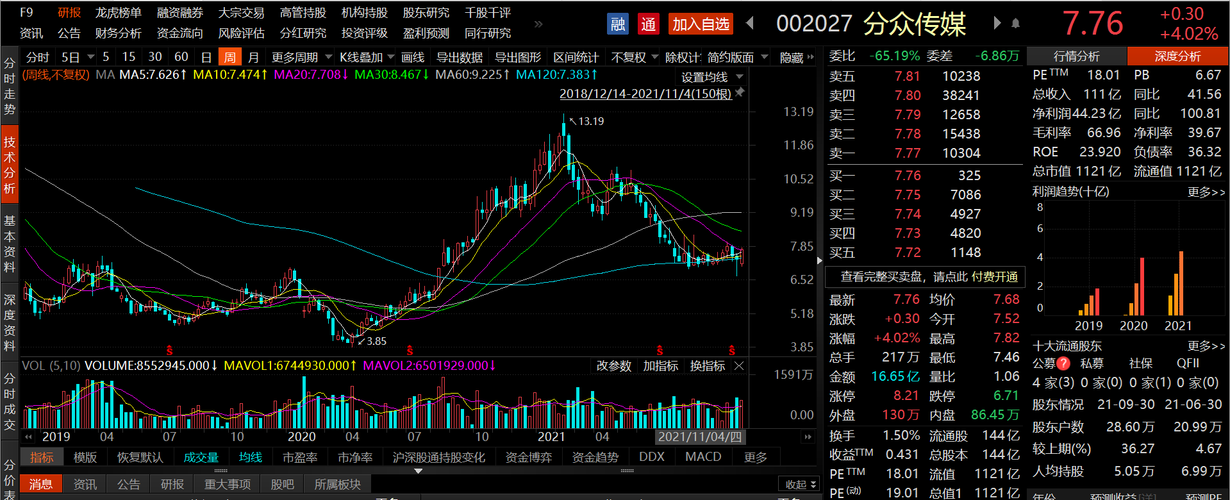Open the 资金流向 menu item

point(180,33)
